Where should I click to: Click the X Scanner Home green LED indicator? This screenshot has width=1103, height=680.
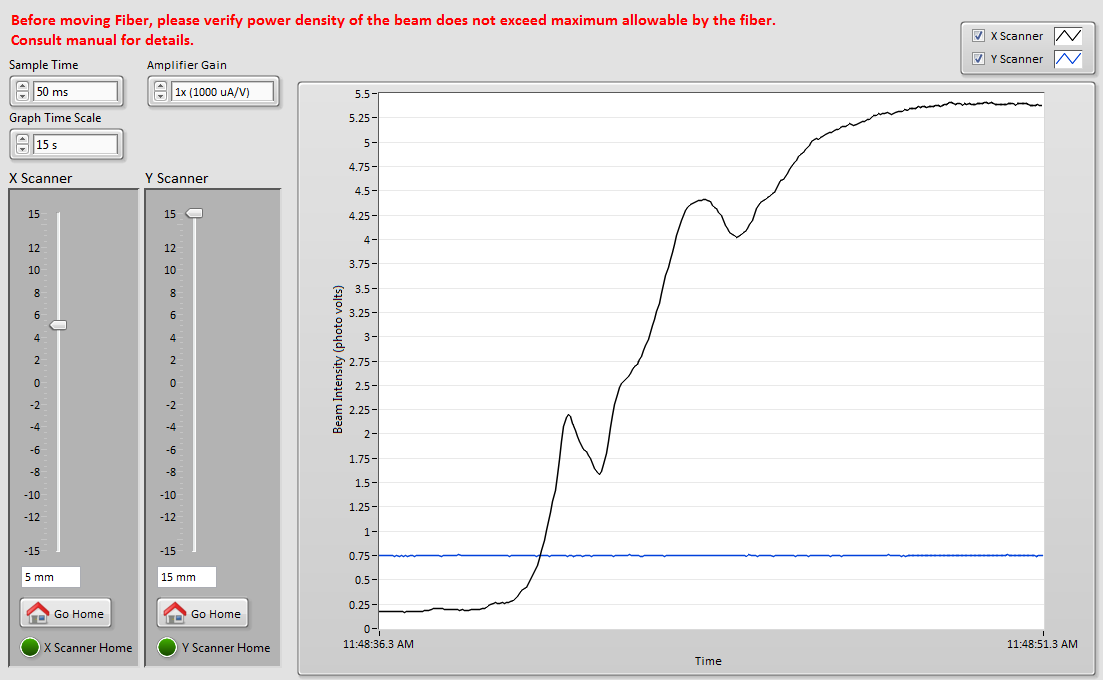tap(30, 647)
